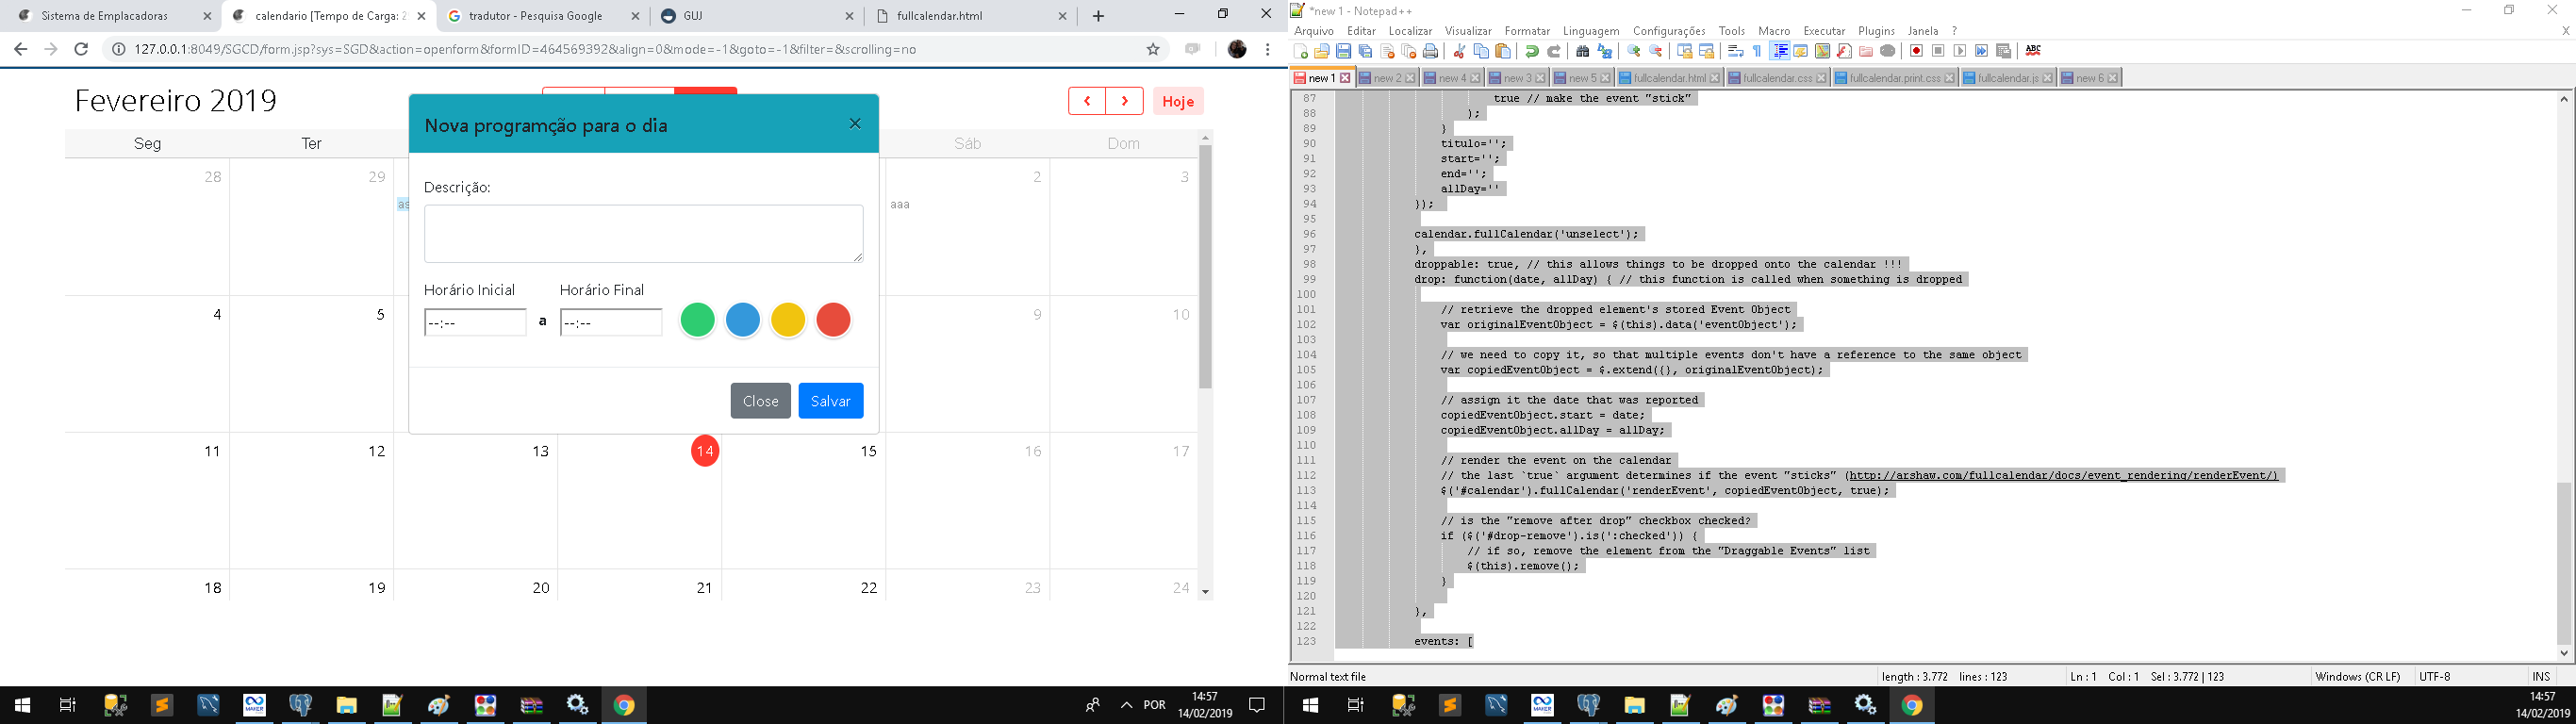
Task: Toggle word wrap toolbar button
Action: point(1736,51)
